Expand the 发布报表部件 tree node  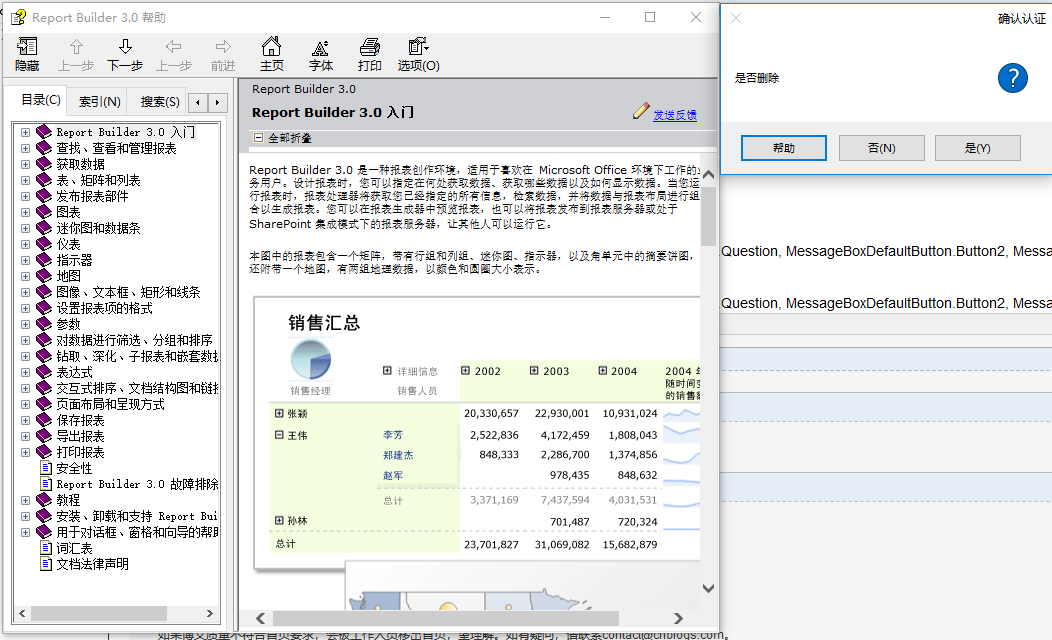coord(25,197)
